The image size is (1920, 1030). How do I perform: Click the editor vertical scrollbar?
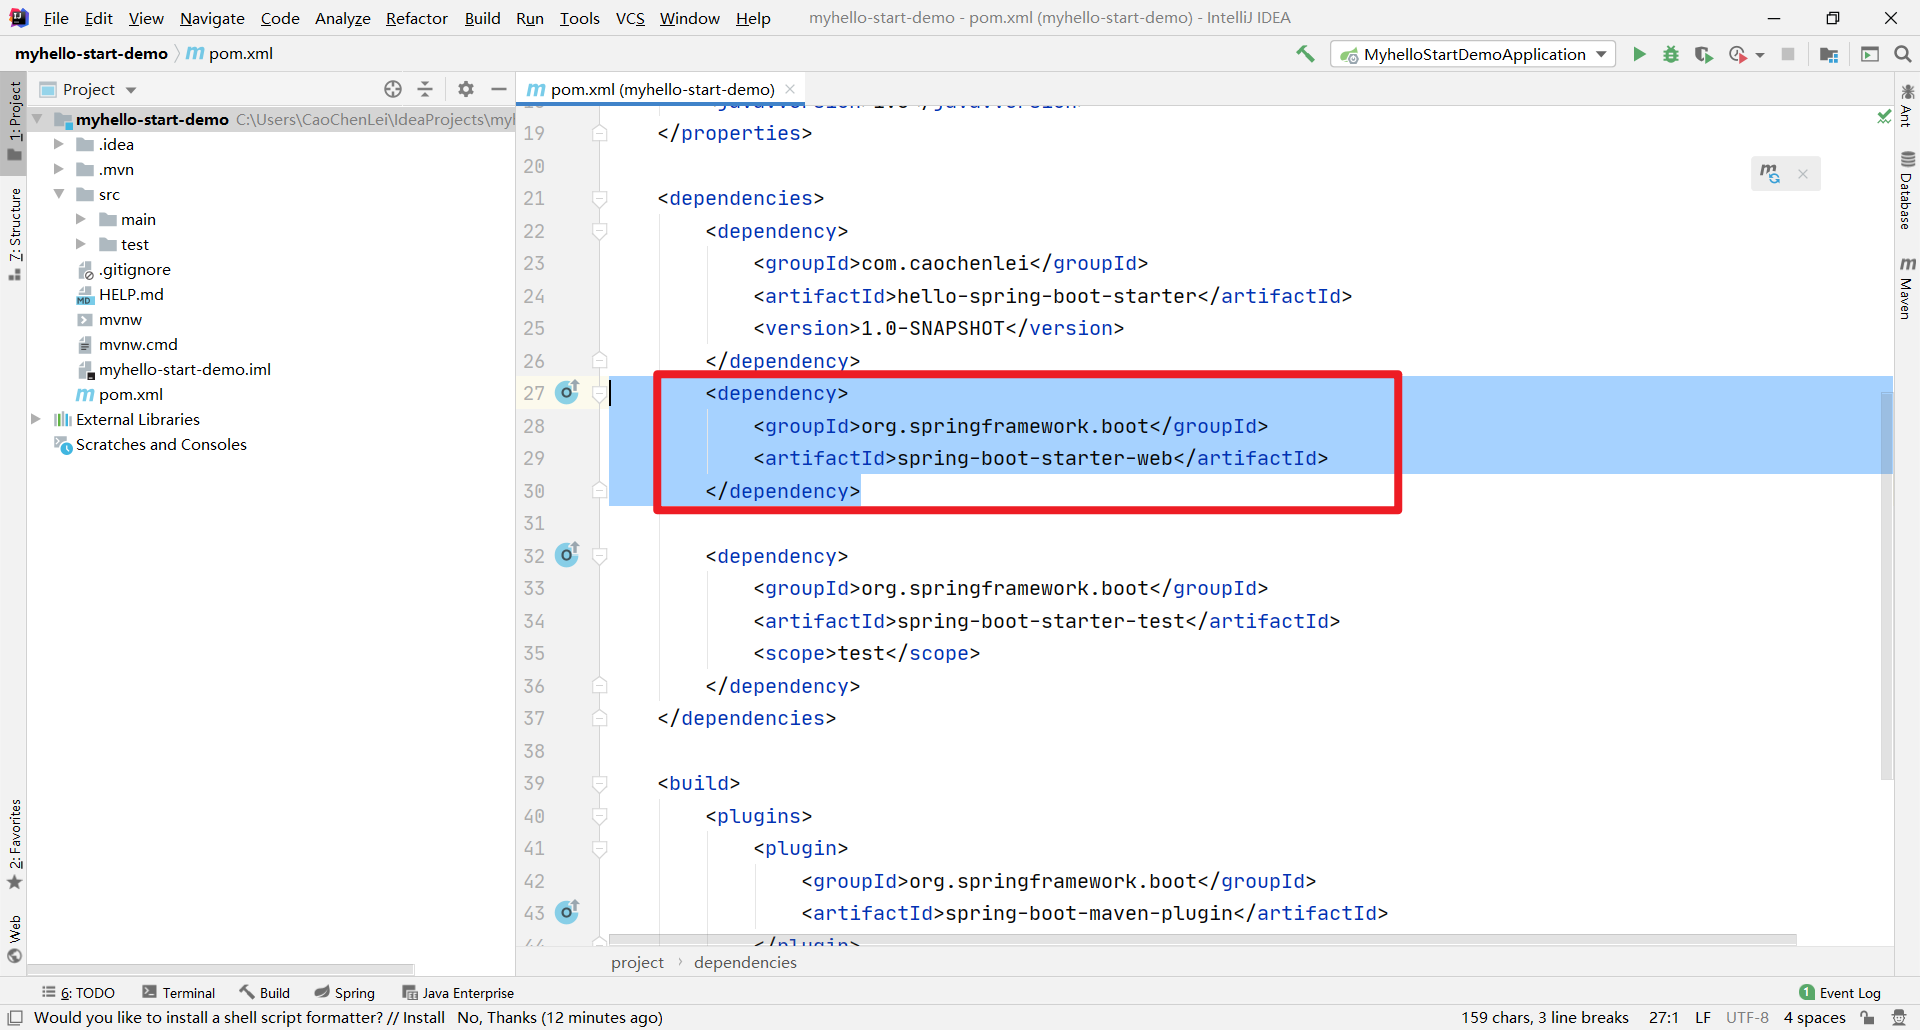point(1887,585)
